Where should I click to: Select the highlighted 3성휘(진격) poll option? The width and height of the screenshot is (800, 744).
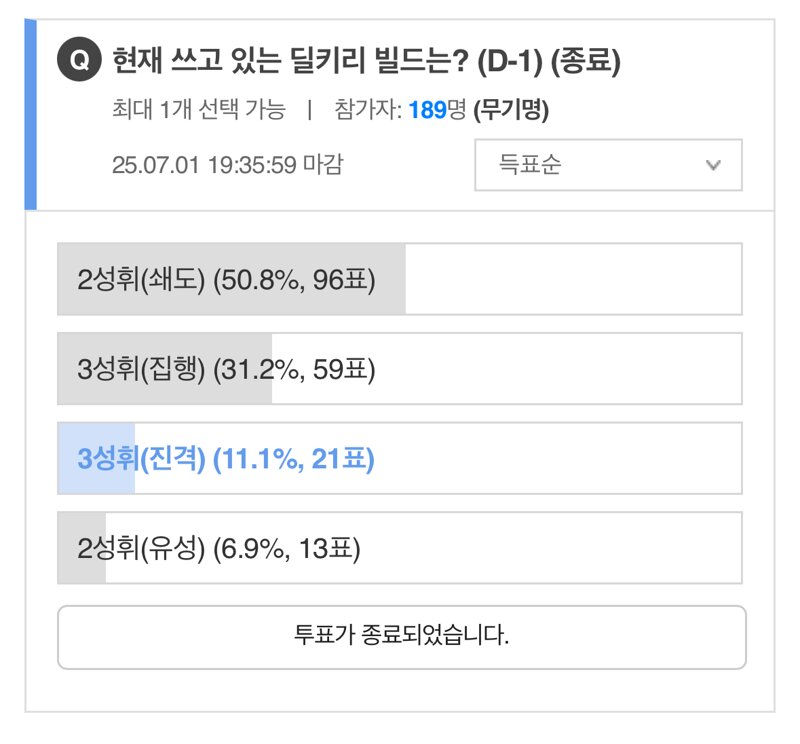point(399,458)
